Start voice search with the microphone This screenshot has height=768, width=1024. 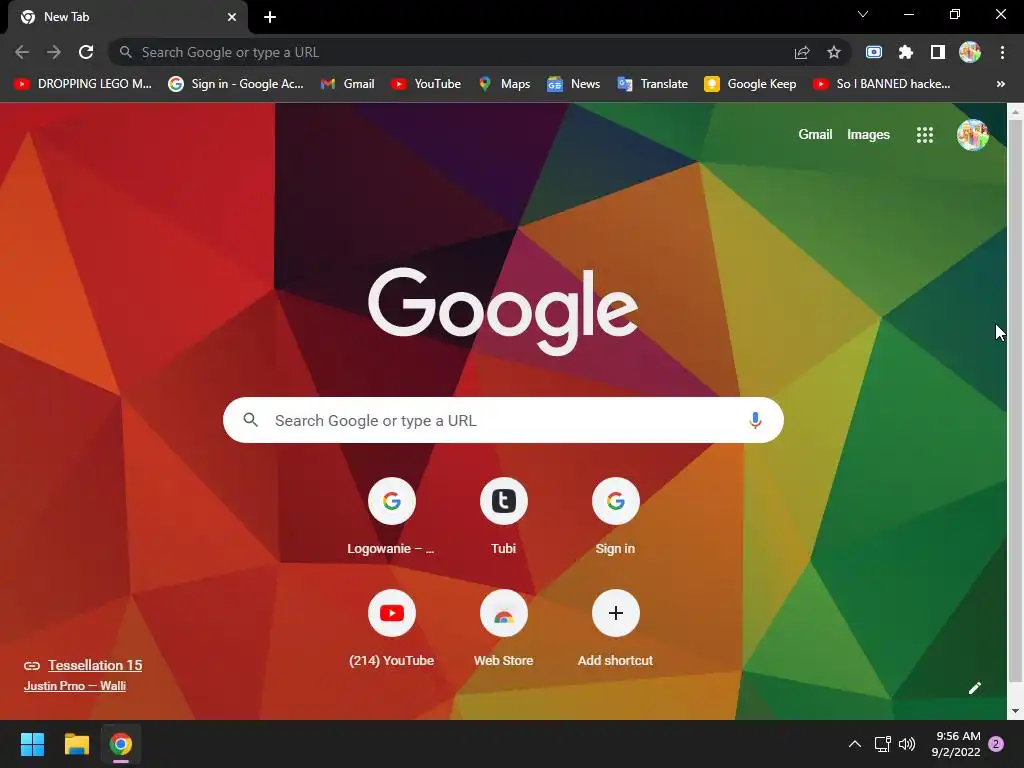(x=755, y=420)
